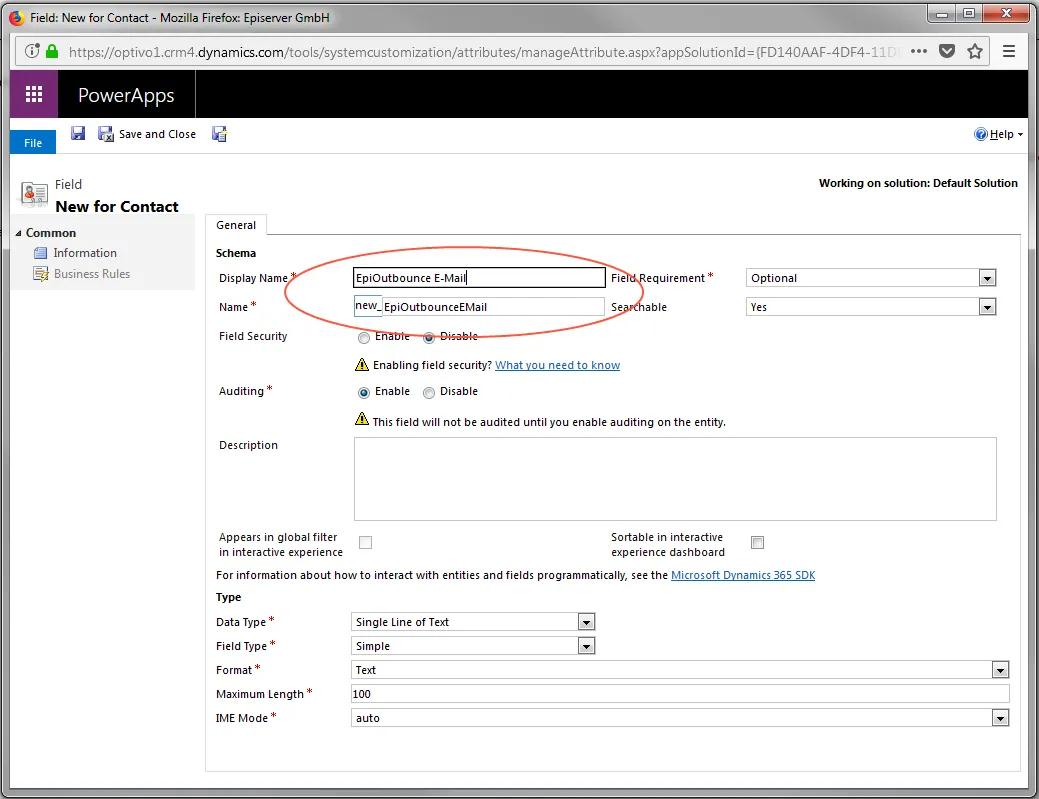1039x799 pixels.
Task: Open the Microsoft Dynamics 365 SDK link
Action: 743,575
